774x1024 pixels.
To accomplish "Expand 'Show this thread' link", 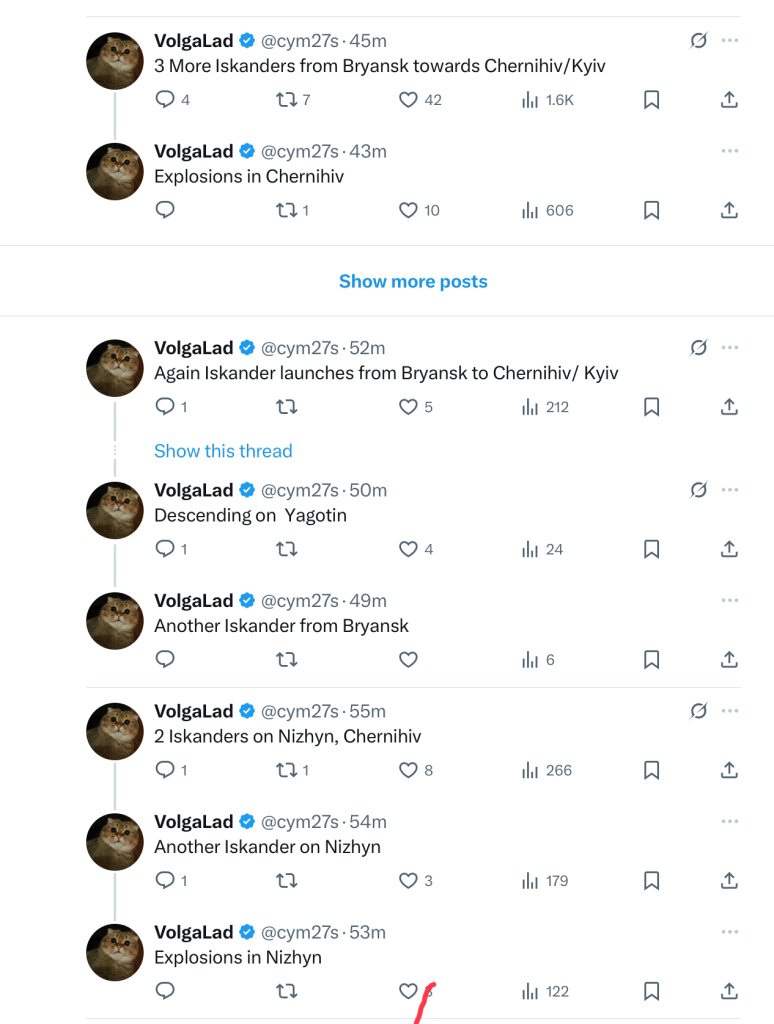I will pos(223,451).
